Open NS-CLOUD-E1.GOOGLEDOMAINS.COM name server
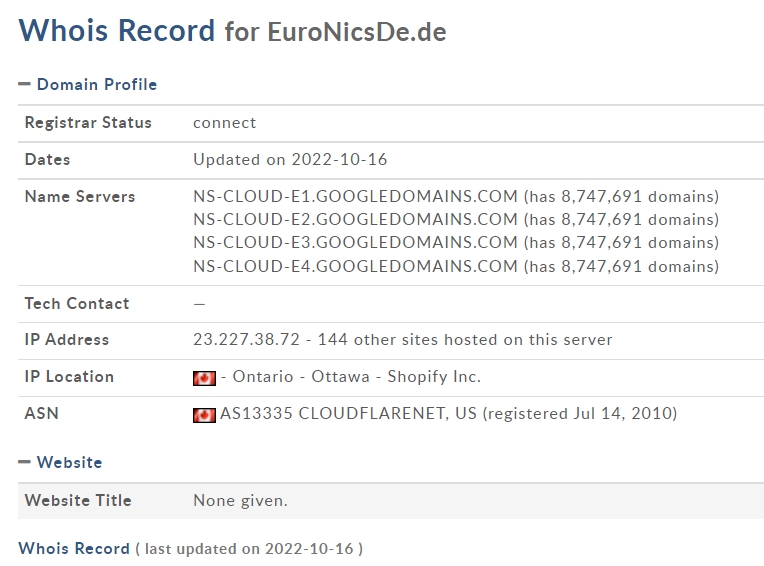The width and height of the screenshot is (764, 566). pos(355,196)
